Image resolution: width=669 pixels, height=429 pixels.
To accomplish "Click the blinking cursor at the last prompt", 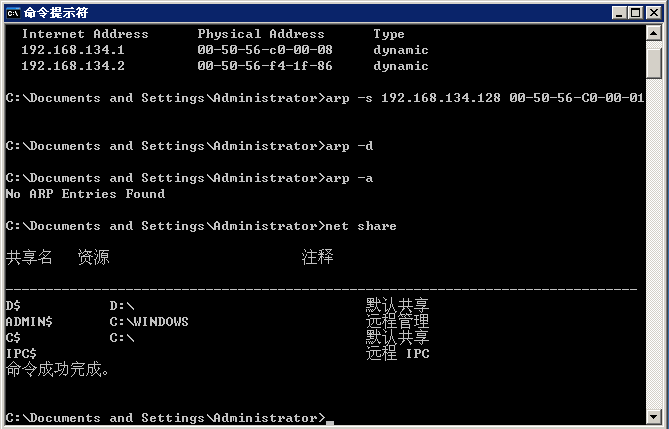I will (330, 421).
